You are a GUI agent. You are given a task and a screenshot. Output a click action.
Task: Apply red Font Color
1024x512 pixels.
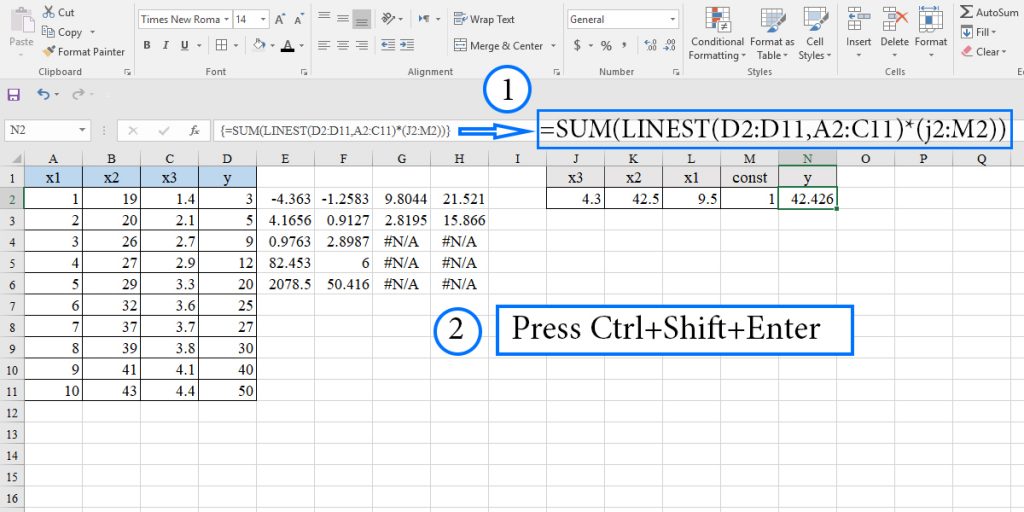pyautogui.click(x=287, y=45)
